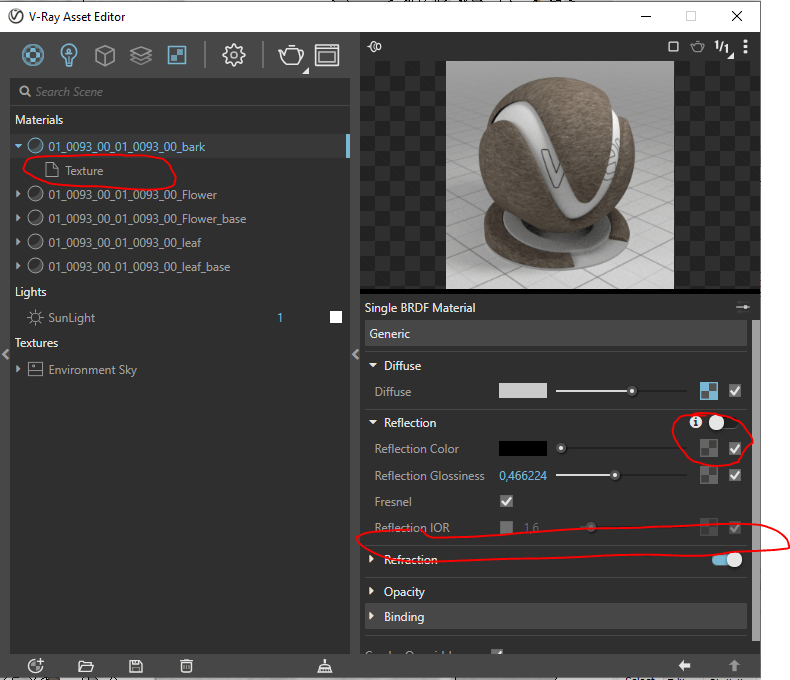This screenshot has width=790, height=680.
Task: Start render with the teapot icon
Action: (x=291, y=55)
